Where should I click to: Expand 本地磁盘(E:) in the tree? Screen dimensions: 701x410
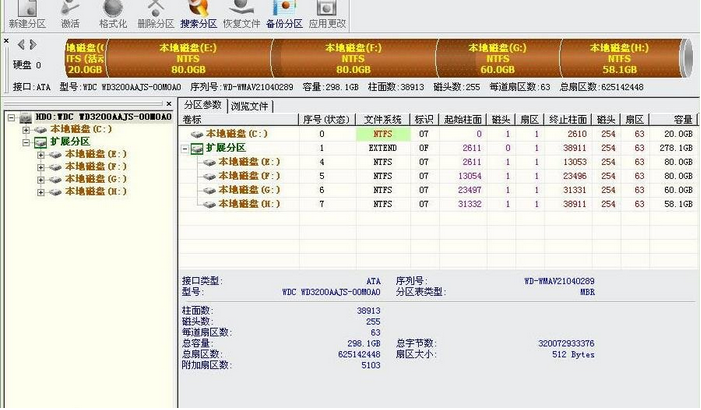click(x=41, y=155)
